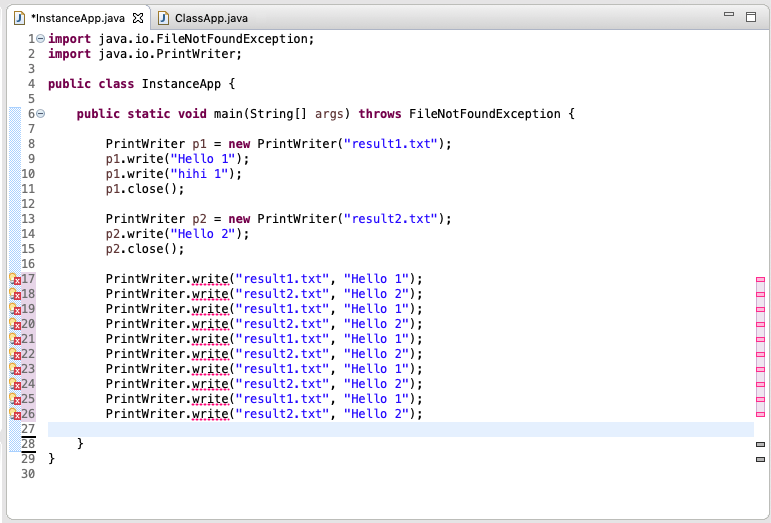The image size is (771, 523).
Task: Close the InstanceApp.java tab
Action: pos(139,18)
